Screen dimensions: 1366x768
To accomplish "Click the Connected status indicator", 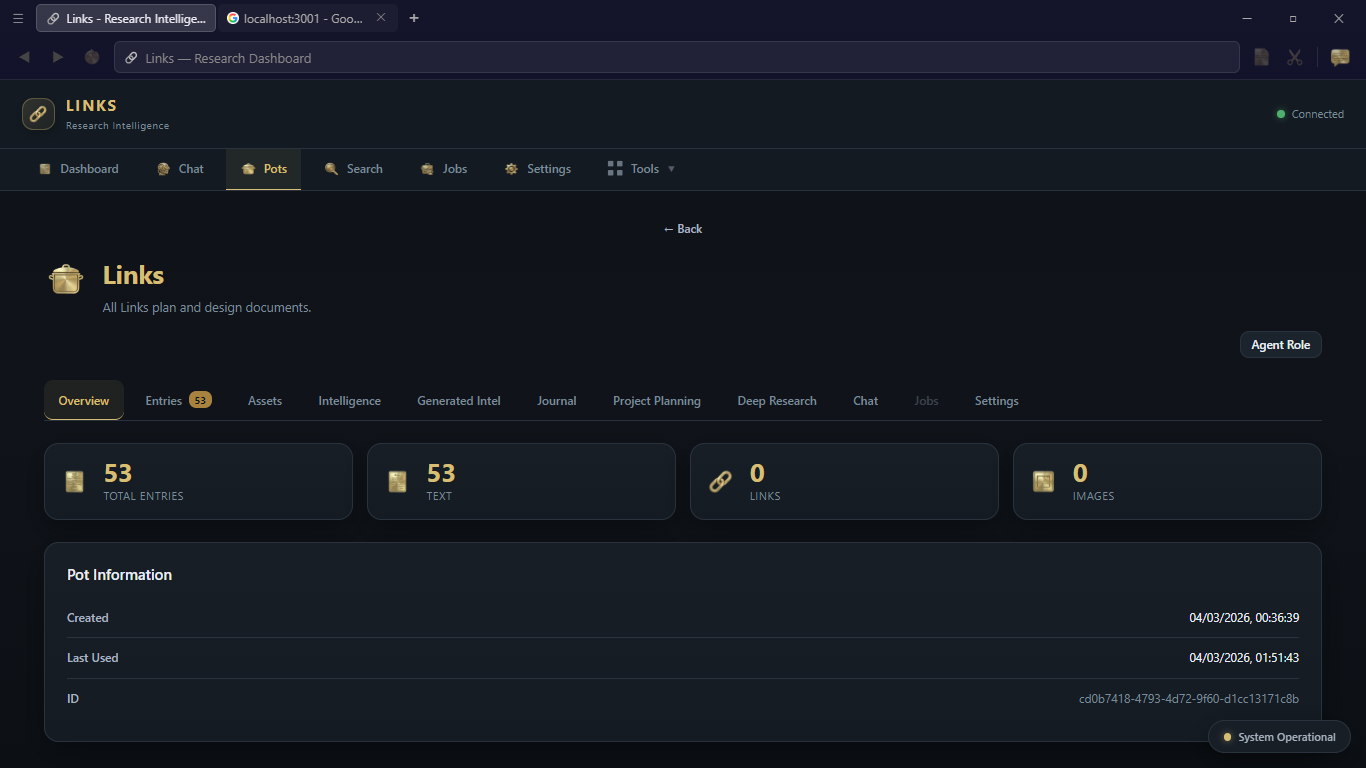I will coord(1311,114).
